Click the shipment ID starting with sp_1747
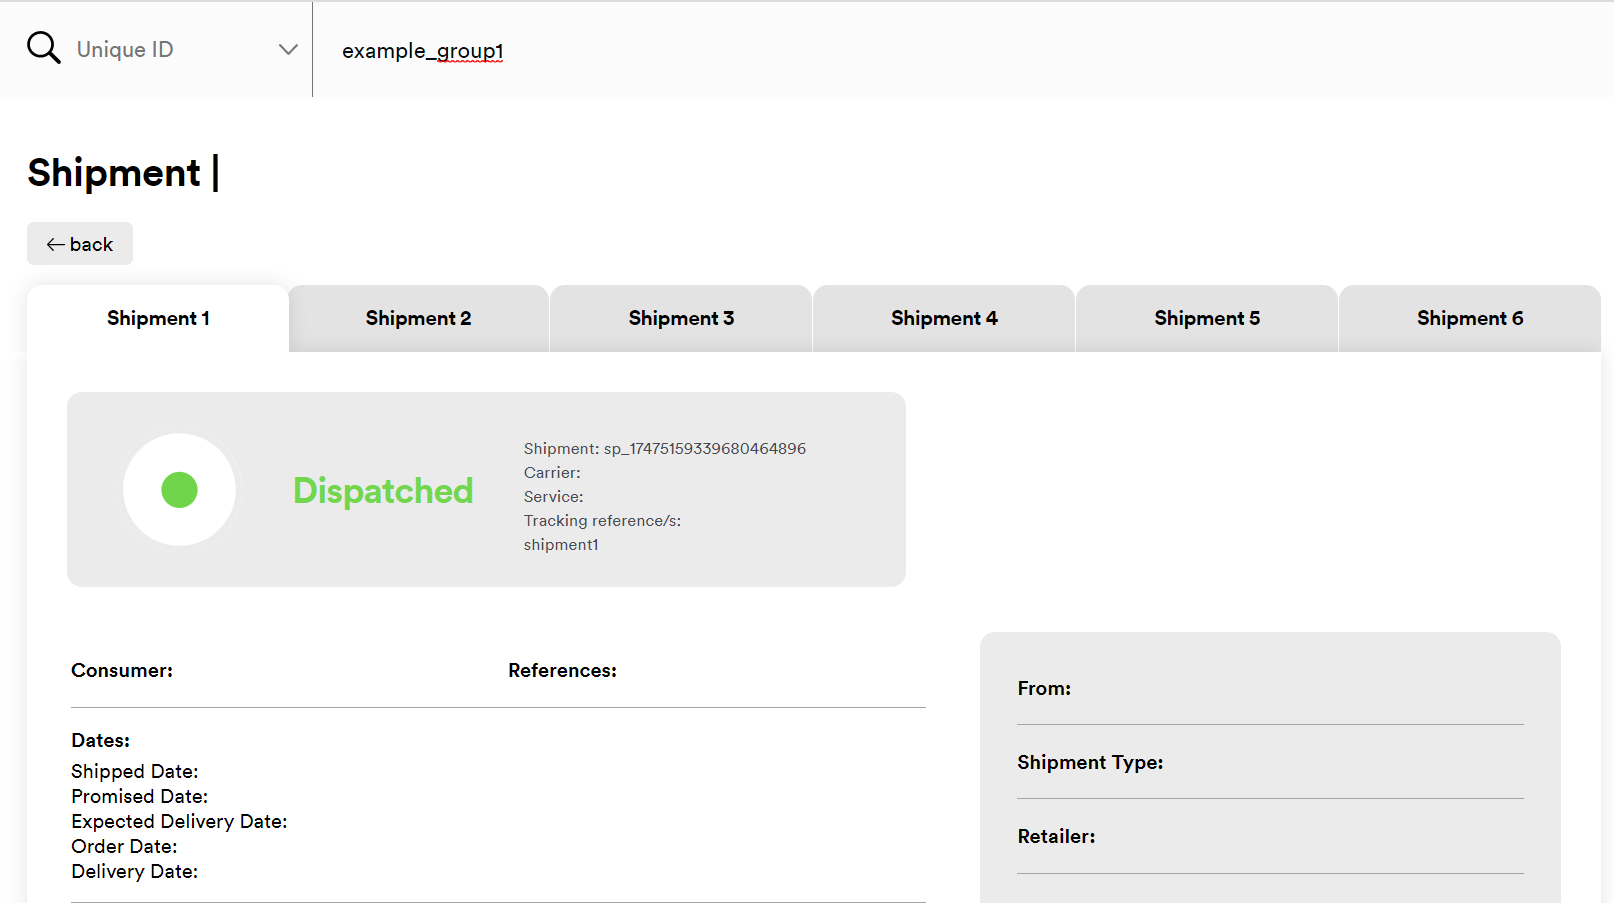The width and height of the screenshot is (1614, 903). (704, 449)
